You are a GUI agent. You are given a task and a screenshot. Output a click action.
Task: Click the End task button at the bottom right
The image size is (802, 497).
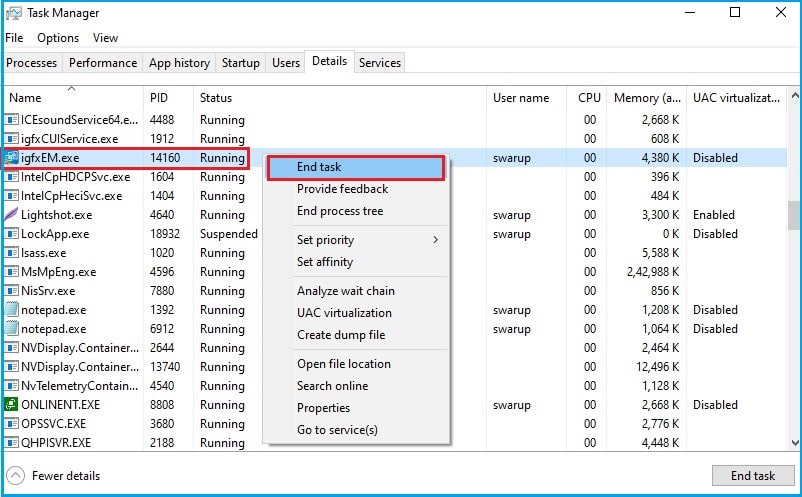coord(753,476)
